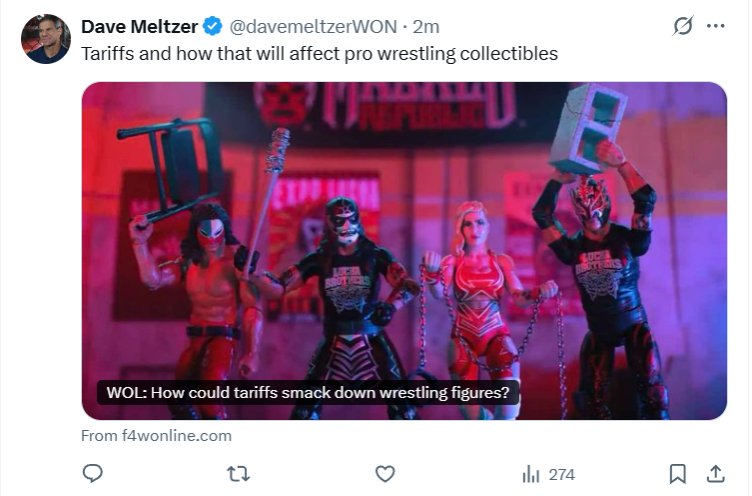Click the view analytics bar chart icon

531,474
